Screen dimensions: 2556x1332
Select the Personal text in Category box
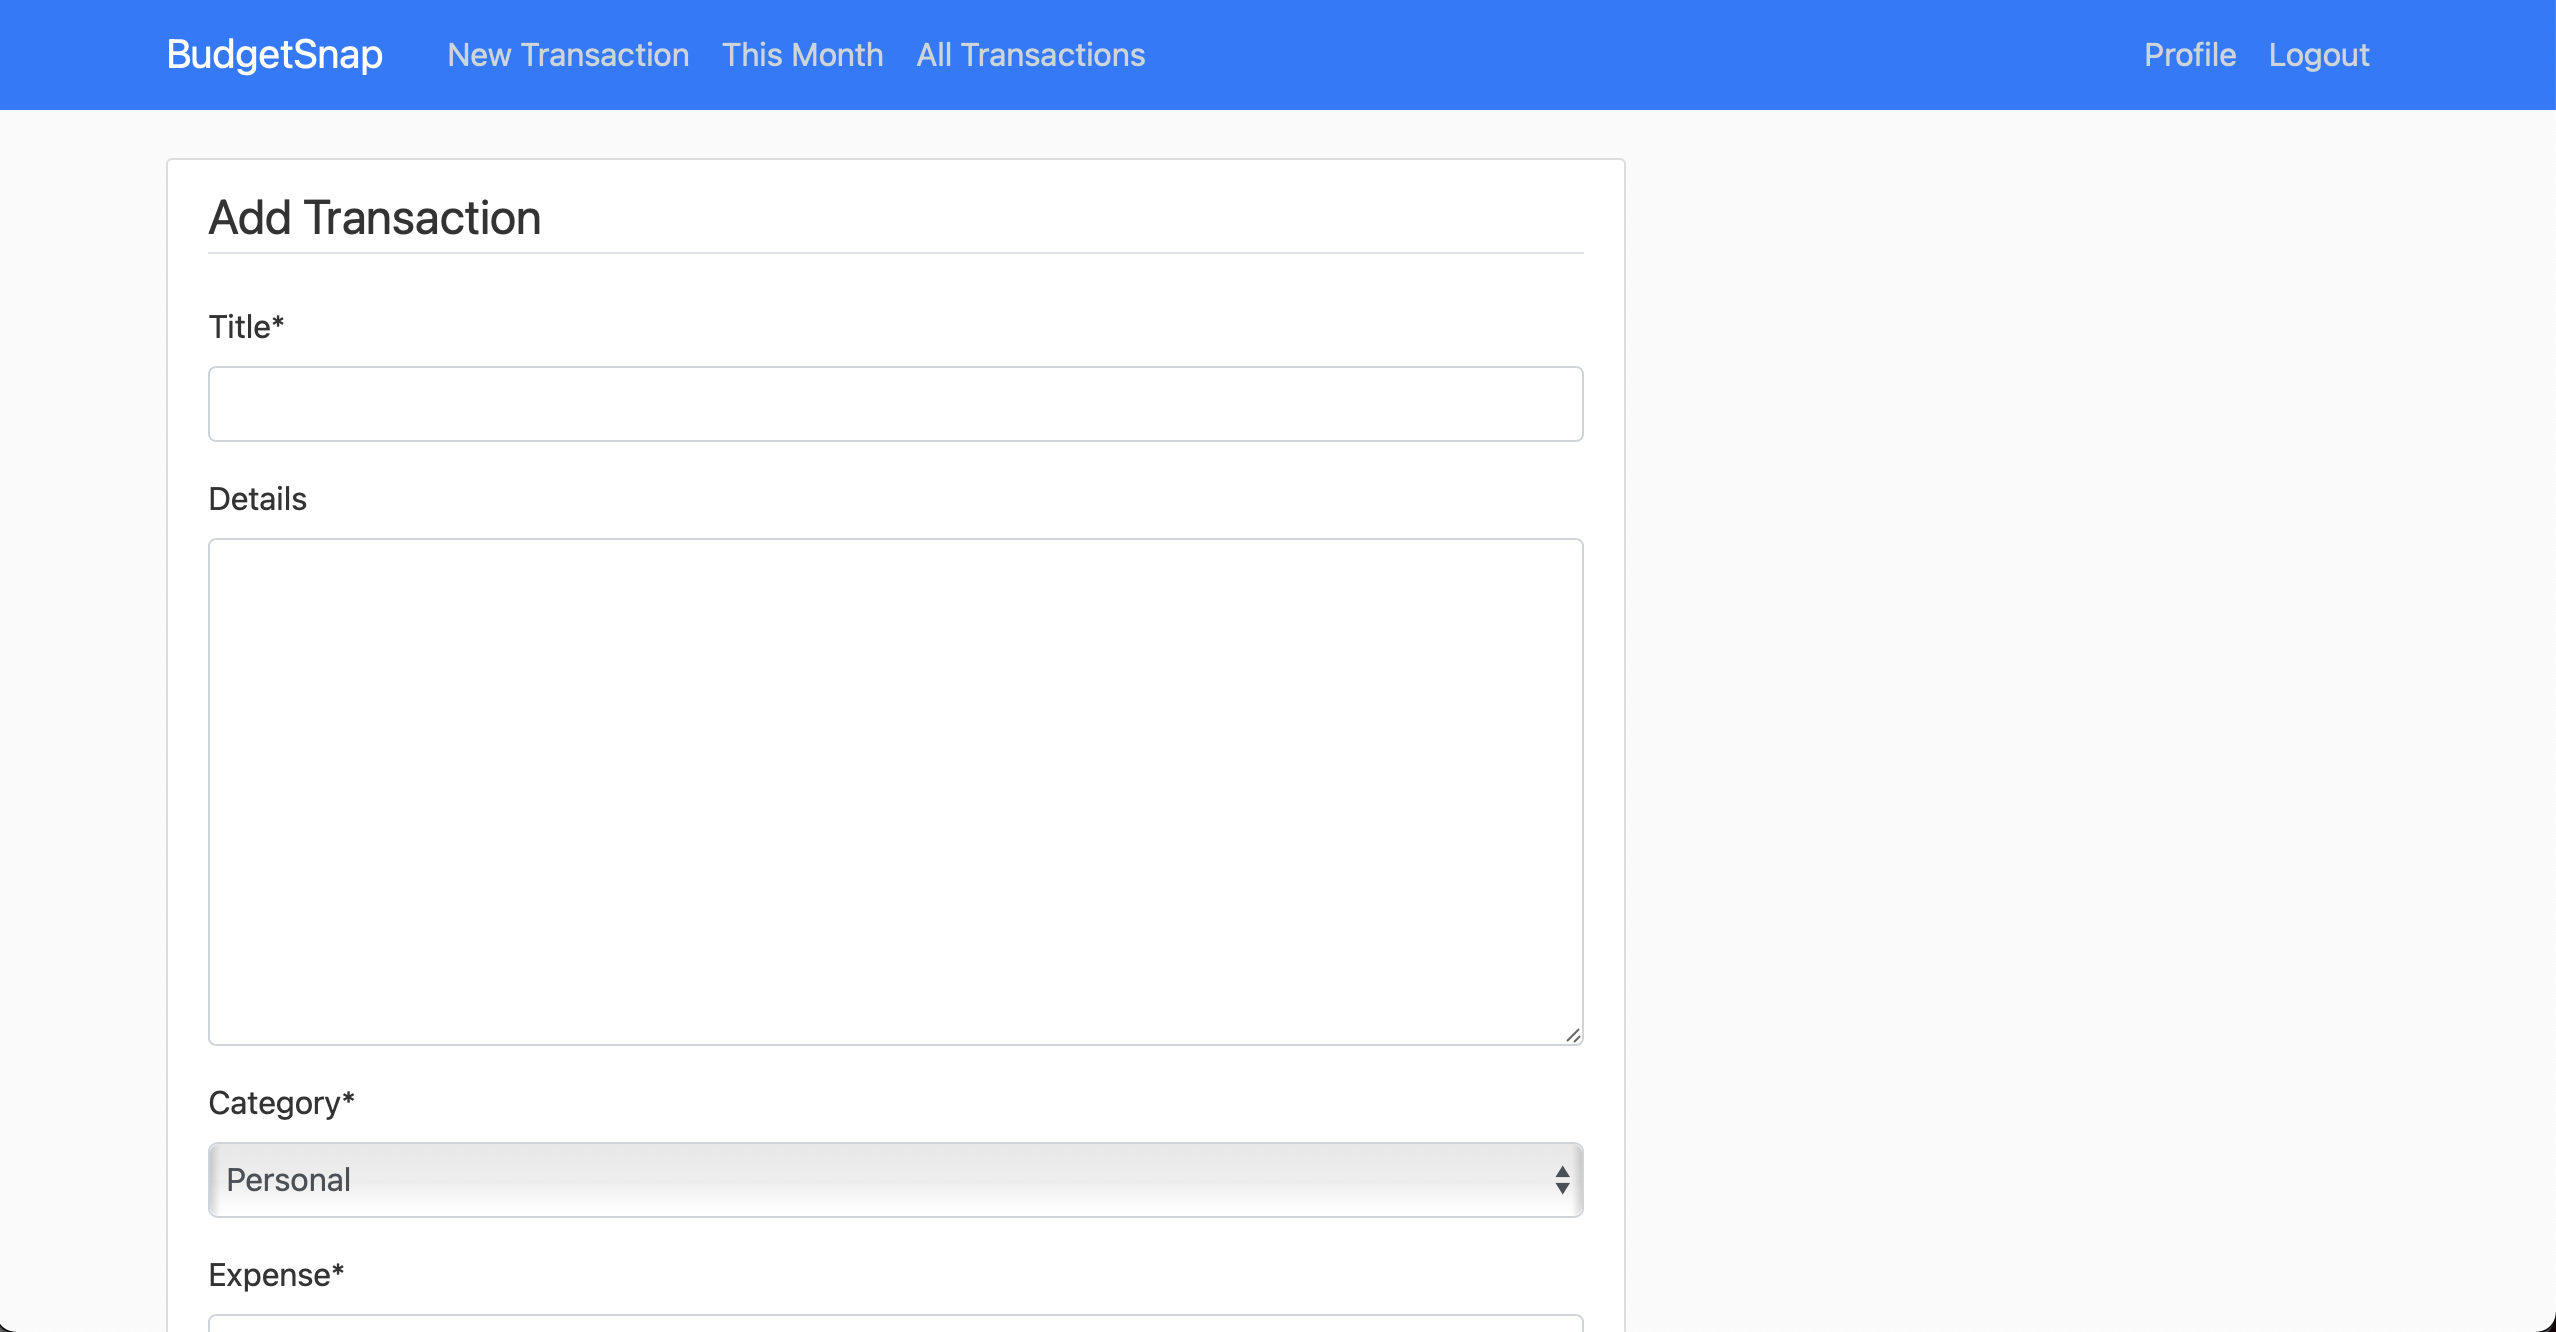(288, 1180)
